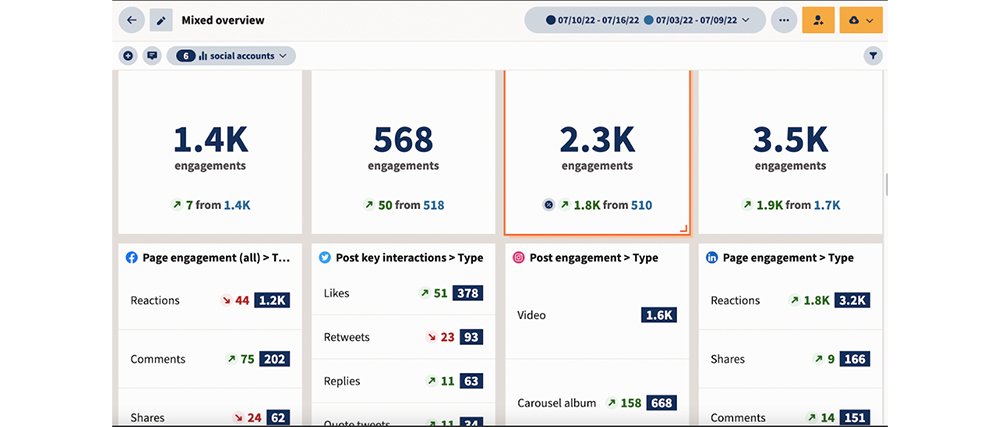Screen dimensions: 1000x427
Task: Open the comment note icon
Action: point(152,56)
